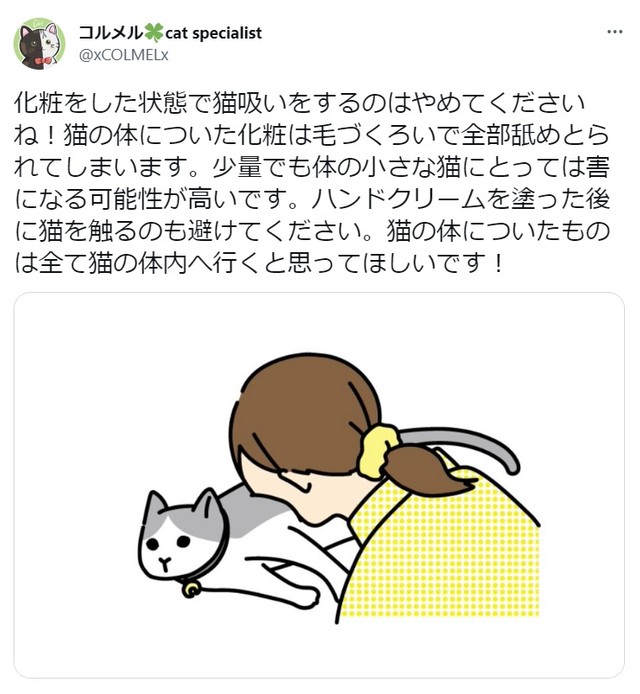640x694 pixels.
Task: Open the three-dot more options menu
Action: pos(615,32)
